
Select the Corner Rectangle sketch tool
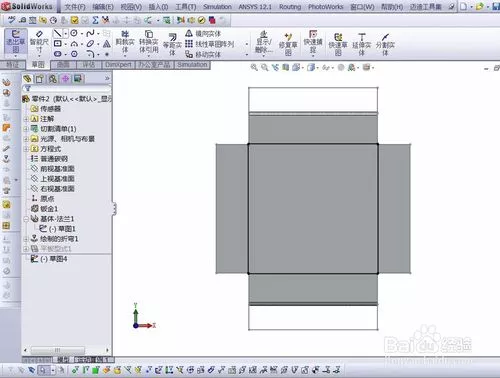pyautogui.click(x=58, y=44)
